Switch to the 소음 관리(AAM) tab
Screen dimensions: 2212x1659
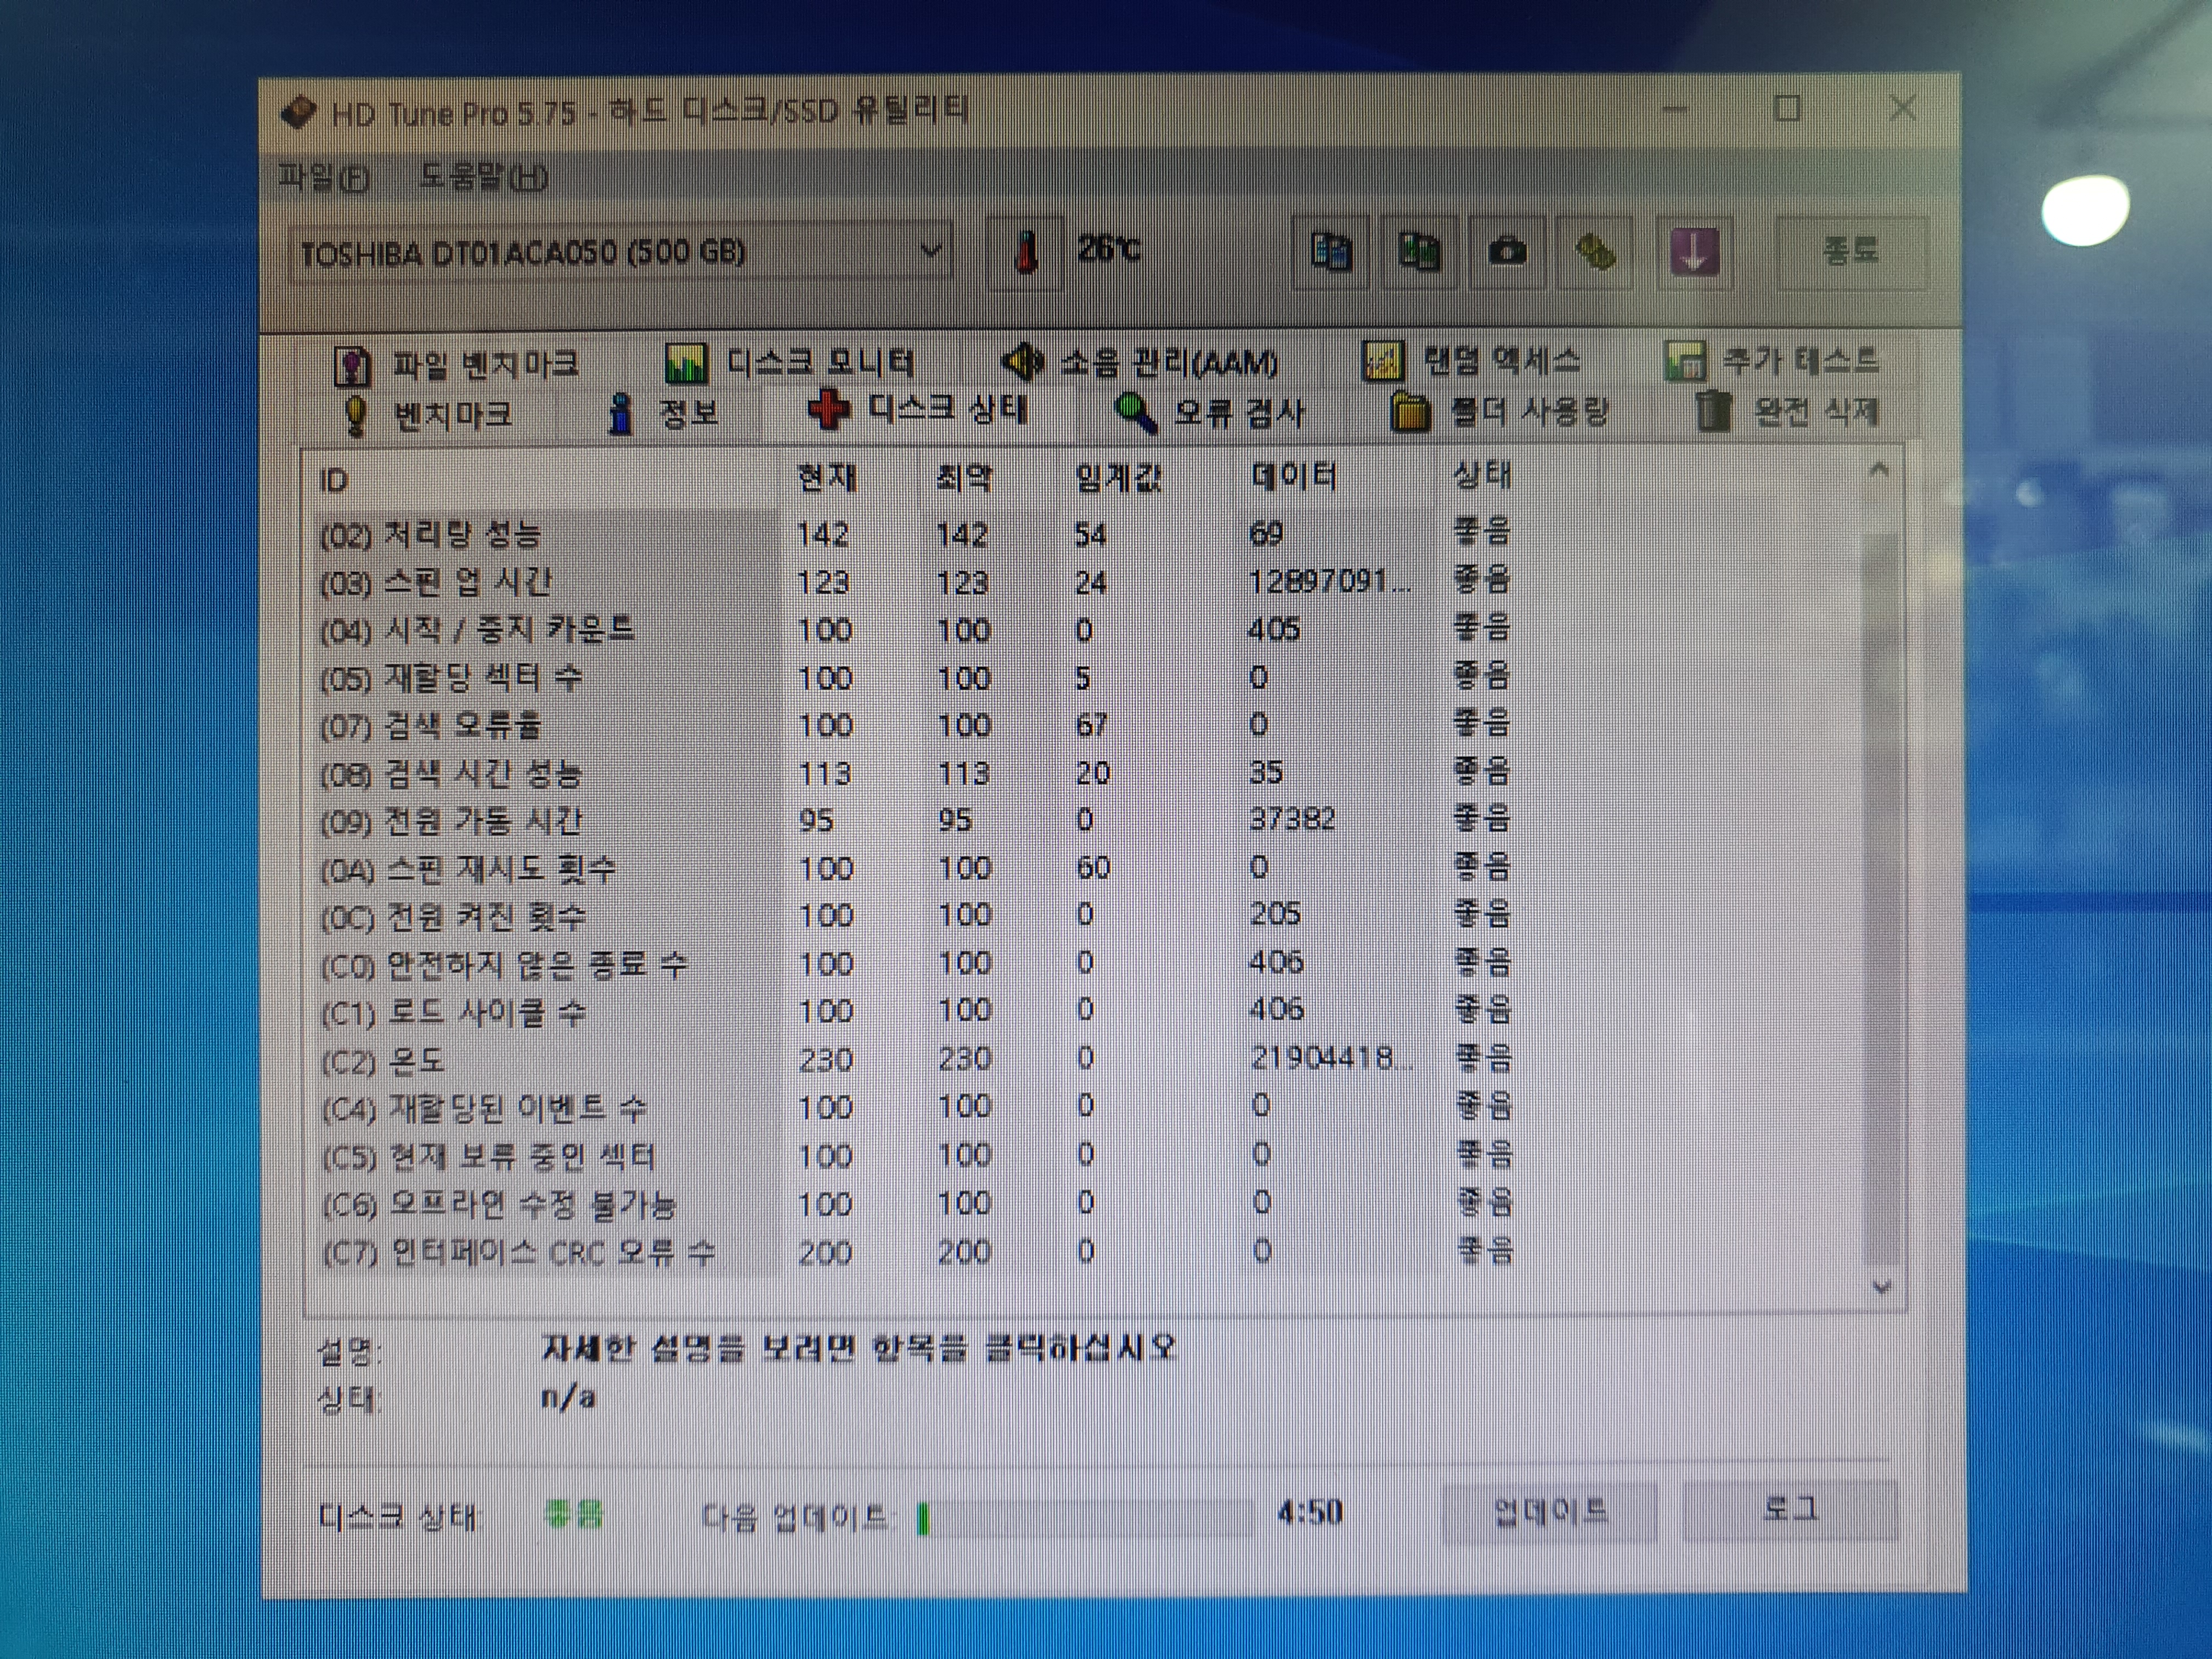point(1140,362)
